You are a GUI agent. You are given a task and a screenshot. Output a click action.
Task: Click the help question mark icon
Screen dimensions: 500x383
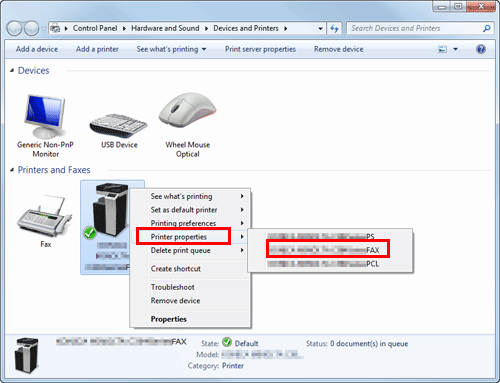pos(481,49)
